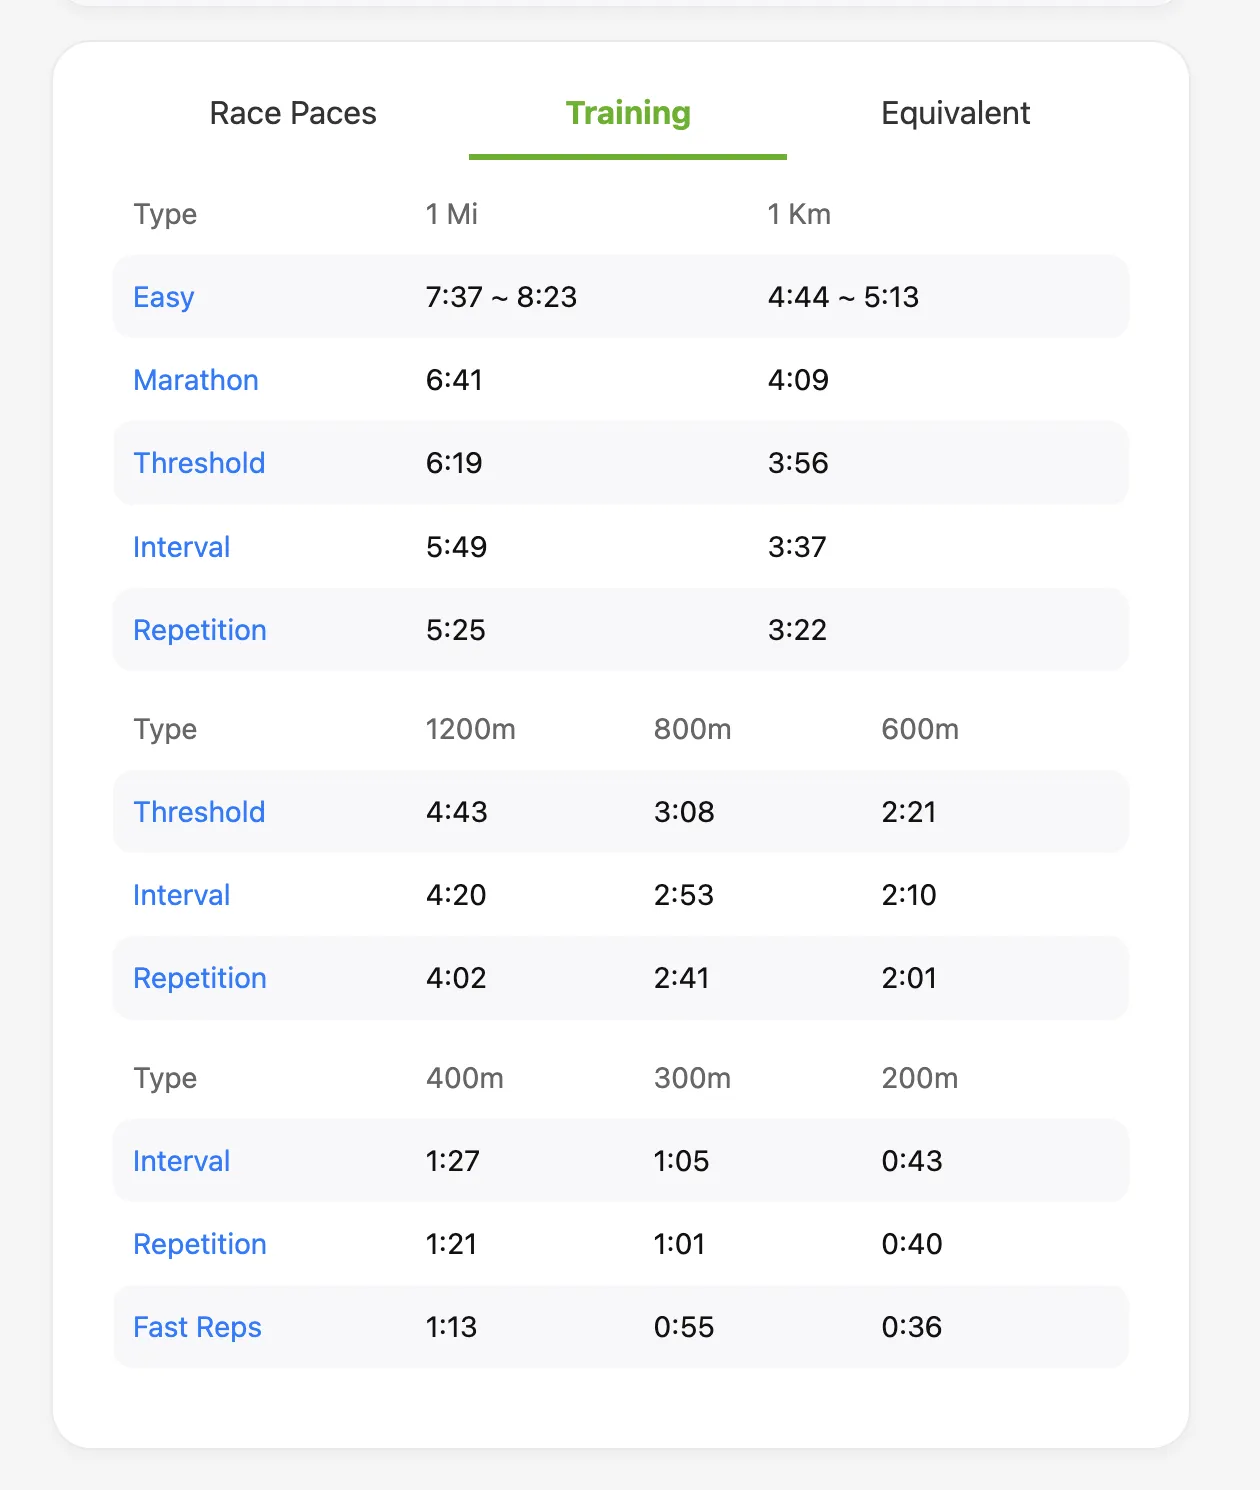The width and height of the screenshot is (1260, 1490).
Task: Click Interval link in the 1 Mi table
Action: [x=182, y=547]
